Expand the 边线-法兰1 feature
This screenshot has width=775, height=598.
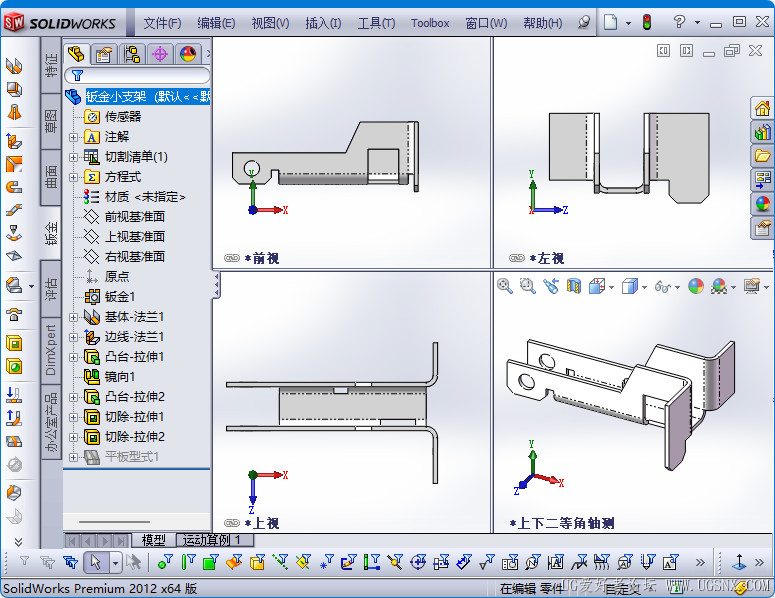[x=73, y=337]
